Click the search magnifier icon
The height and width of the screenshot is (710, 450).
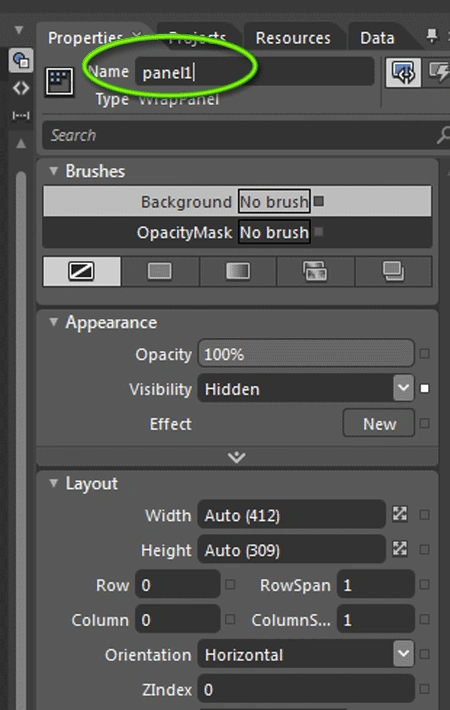click(443, 135)
